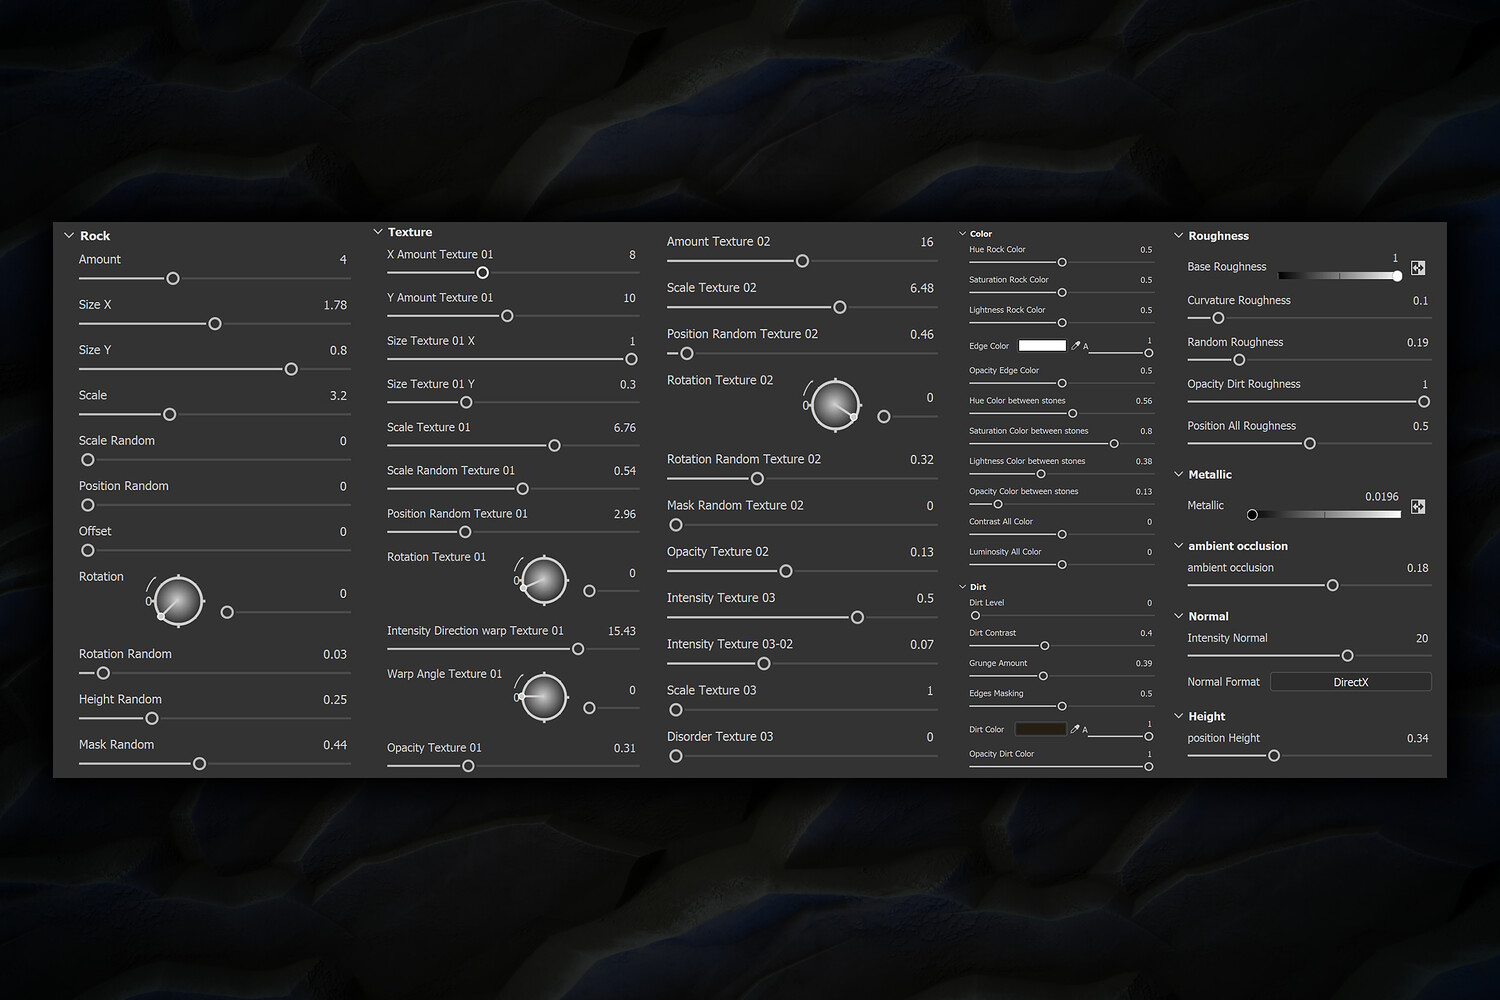Click the Mask Random slider handle
Image resolution: width=1500 pixels, height=1000 pixels.
pyautogui.click(x=199, y=764)
